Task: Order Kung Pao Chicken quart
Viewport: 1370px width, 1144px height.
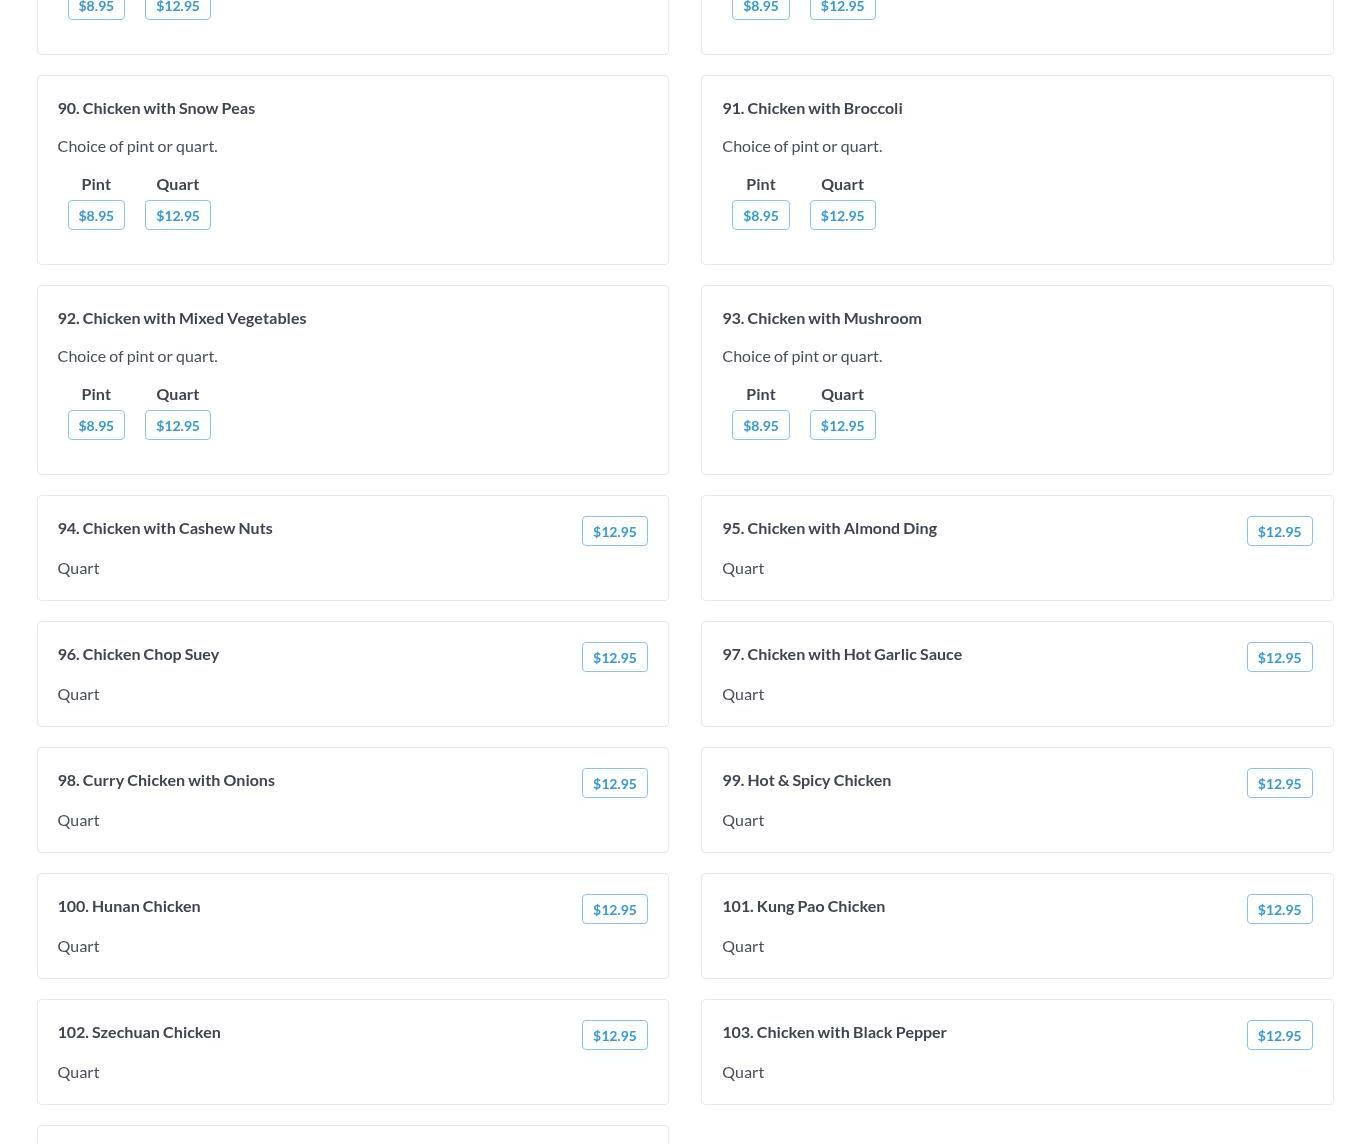Action: pos(1279,909)
